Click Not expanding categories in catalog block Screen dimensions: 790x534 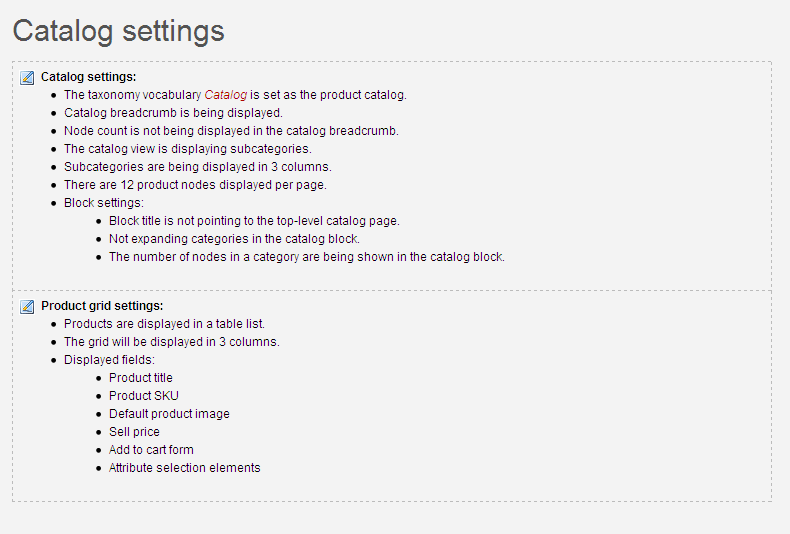point(234,239)
